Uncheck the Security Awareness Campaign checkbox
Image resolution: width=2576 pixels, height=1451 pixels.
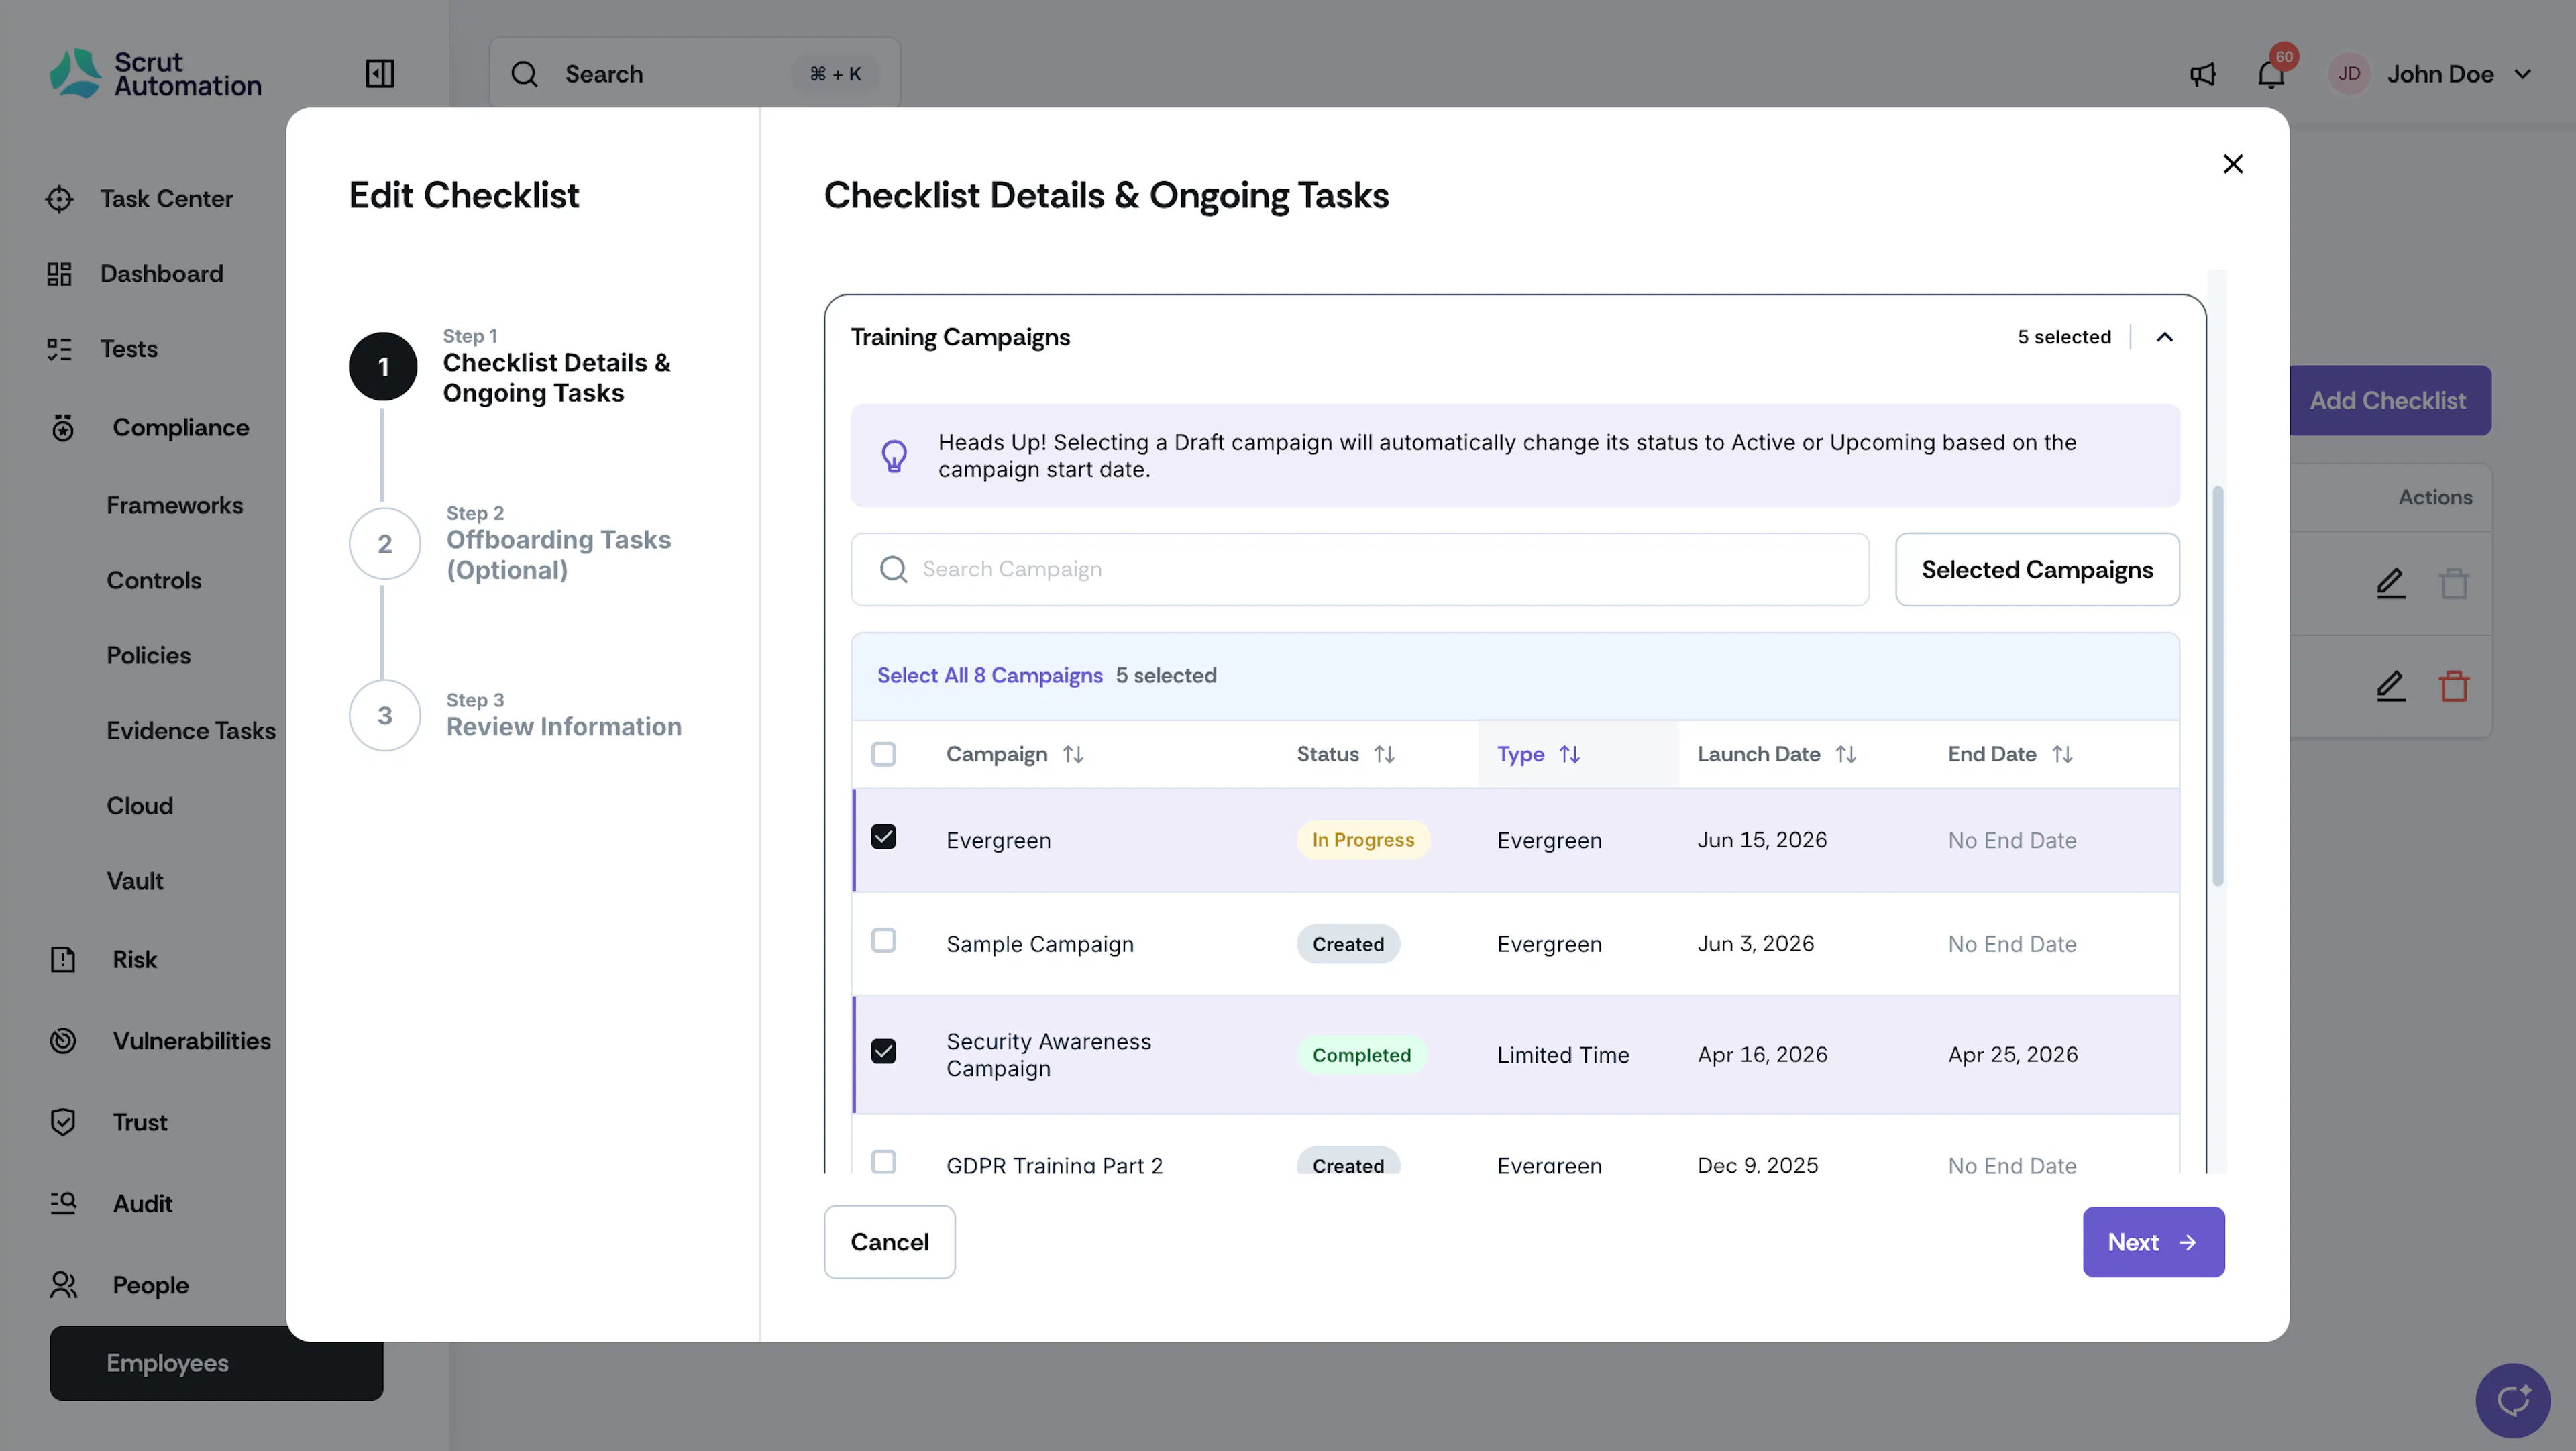pyautogui.click(x=883, y=1051)
